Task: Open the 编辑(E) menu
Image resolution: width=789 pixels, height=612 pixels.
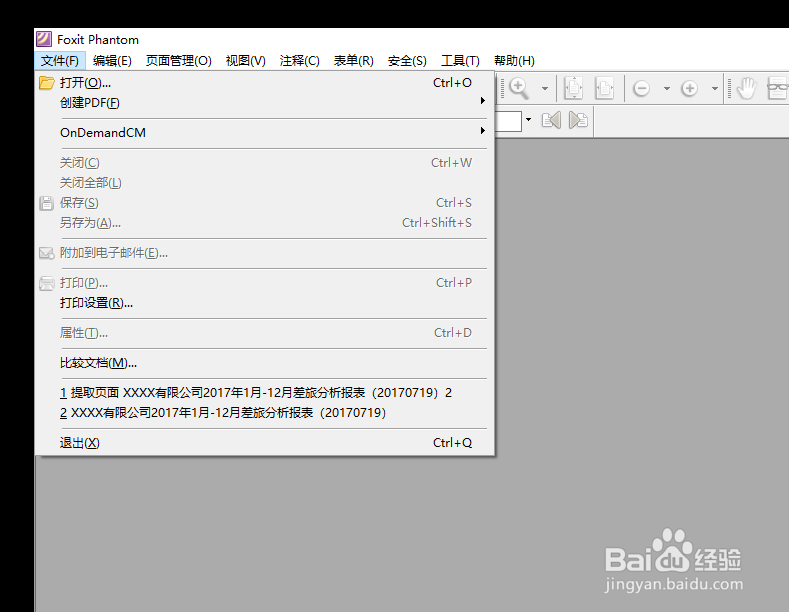Action: (x=112, y=61)
